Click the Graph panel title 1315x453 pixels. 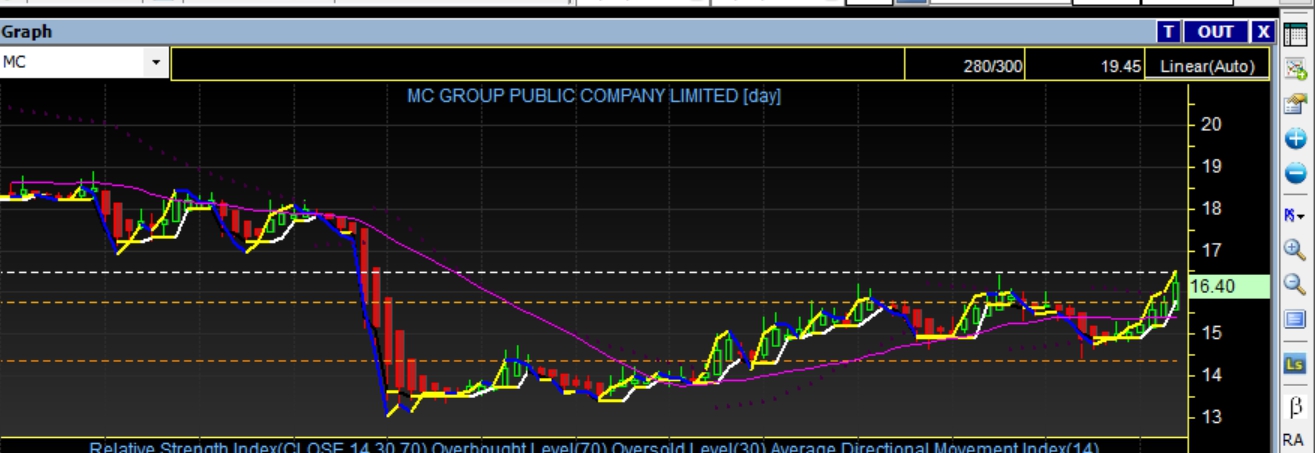coord(27,32)
